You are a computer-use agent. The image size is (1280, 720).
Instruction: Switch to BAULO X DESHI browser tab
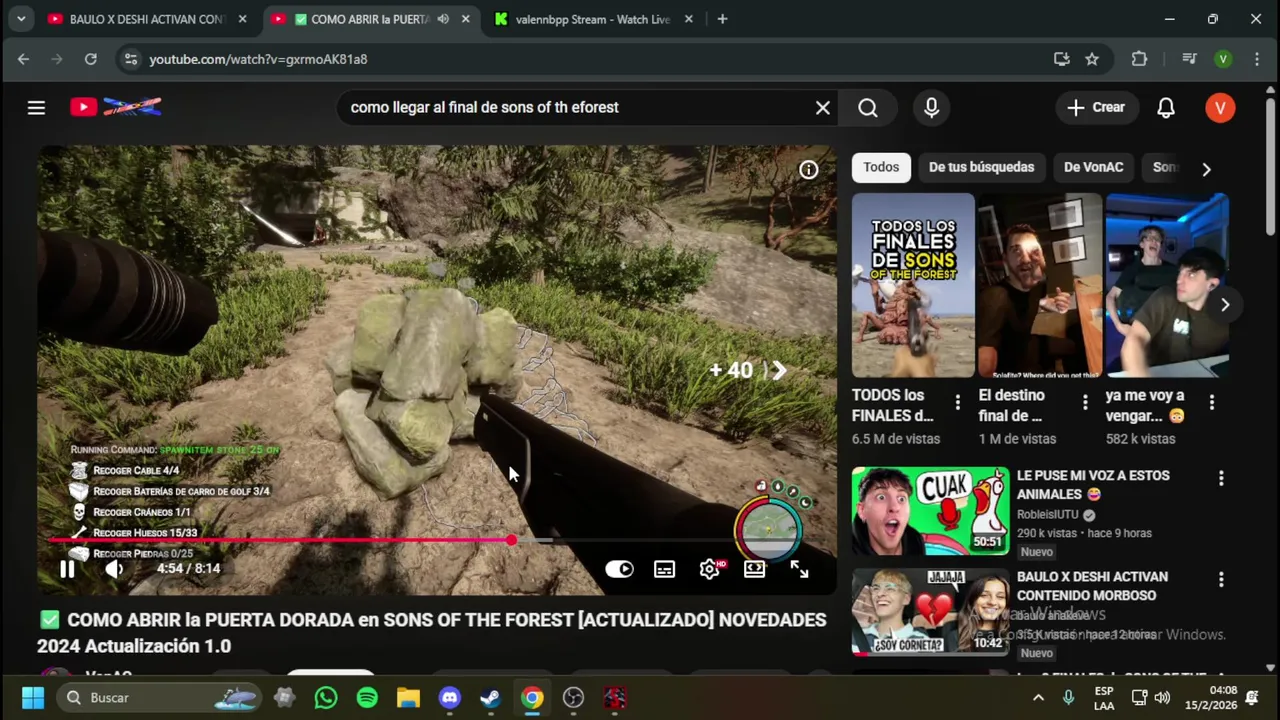click(x=147, y=19)
